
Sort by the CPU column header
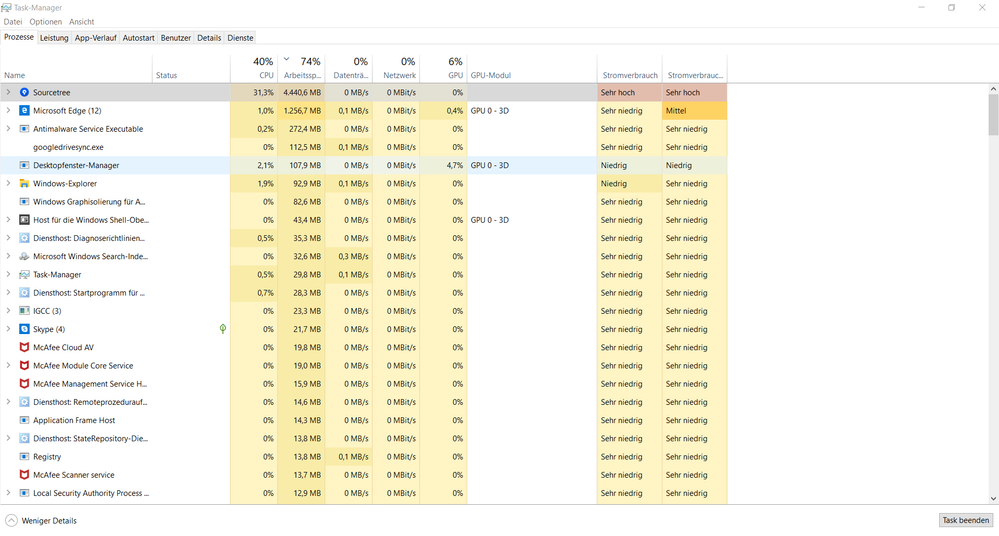254,69
